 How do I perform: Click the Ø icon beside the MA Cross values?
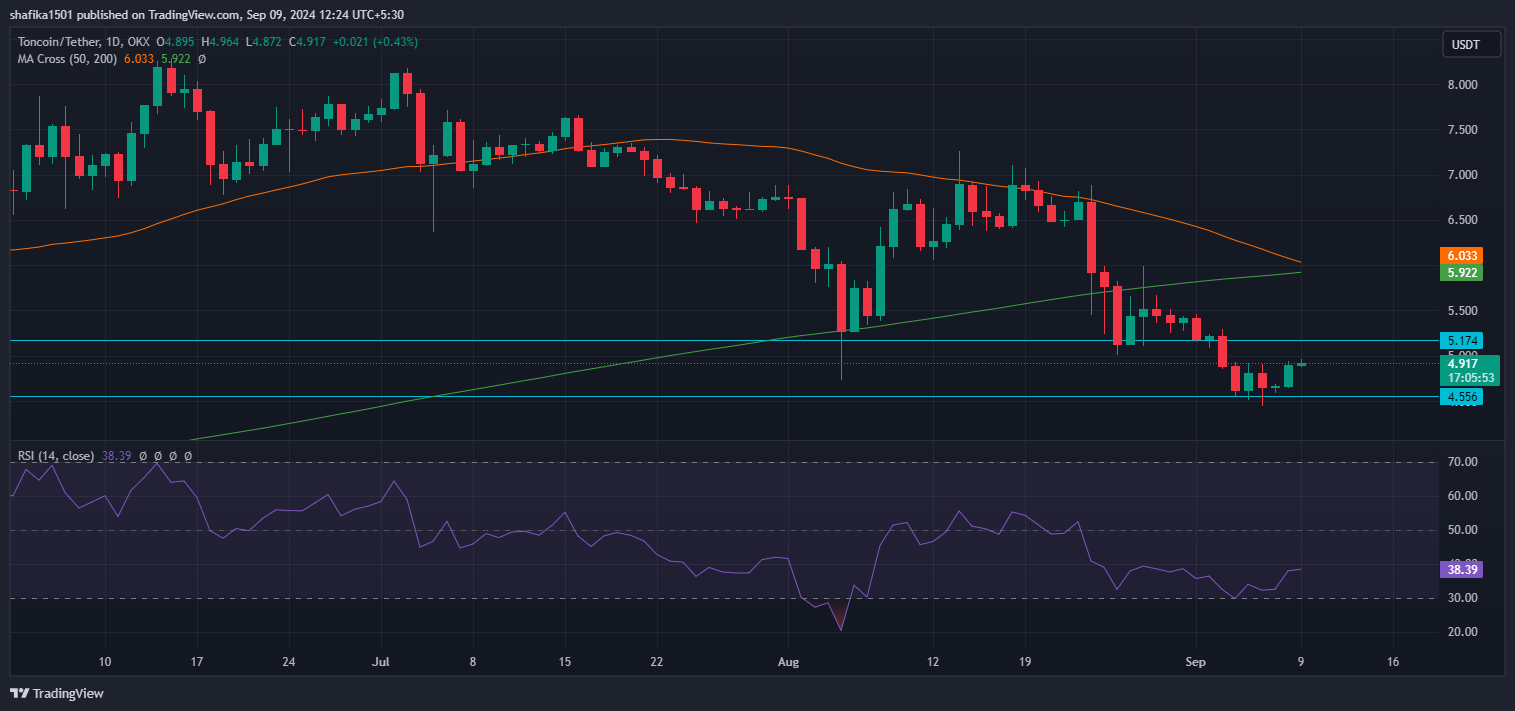(x=202, y=58)
